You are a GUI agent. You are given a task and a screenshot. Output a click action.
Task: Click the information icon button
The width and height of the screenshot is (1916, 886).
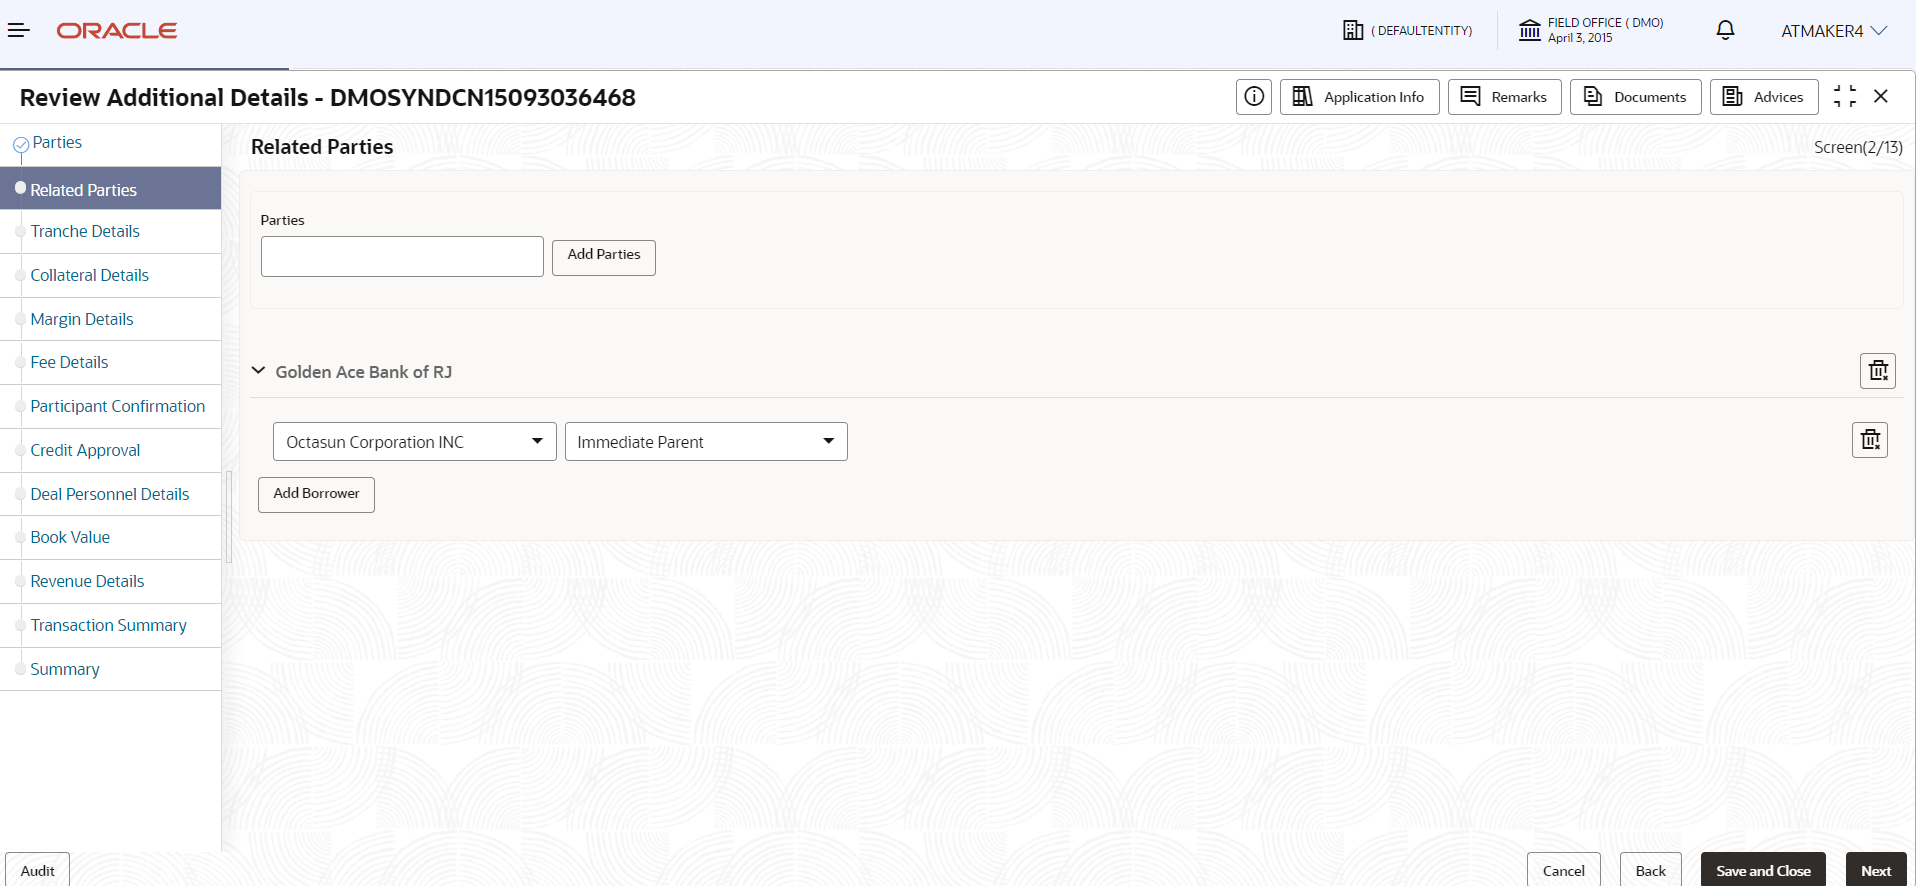(1254, 97)
